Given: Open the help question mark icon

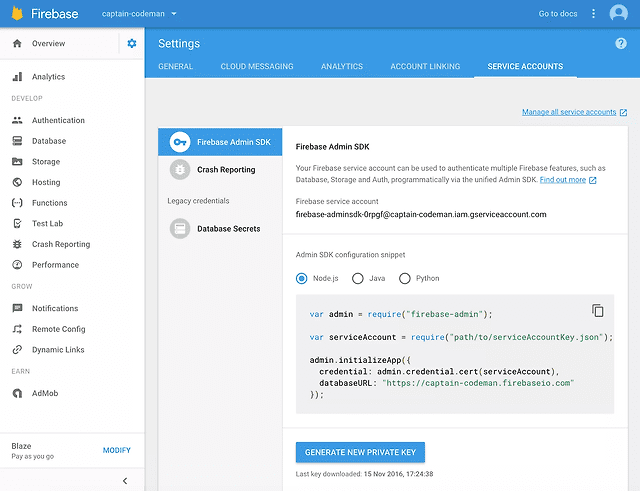Looking at the screenshot, I should click(x=621, y=44).
